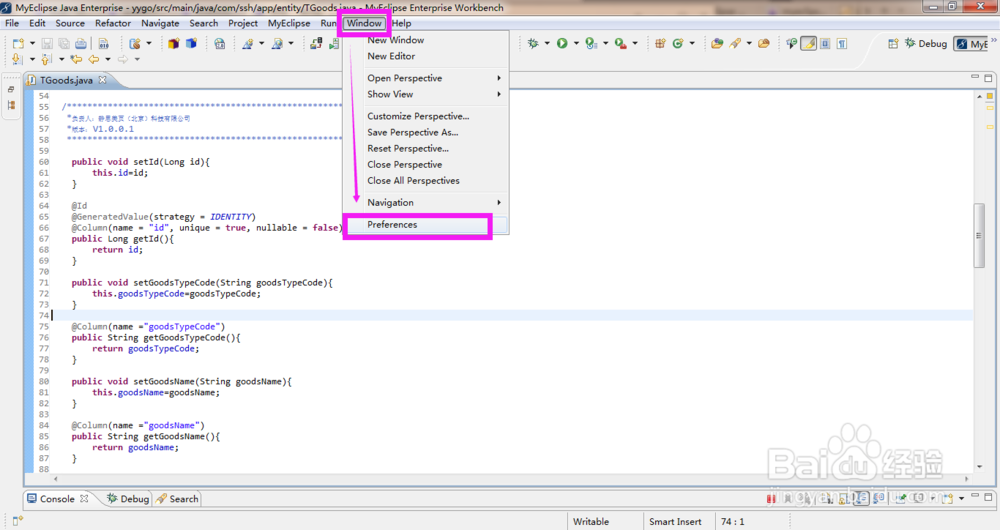Click the Print icon in toolbar
Screen dimensions: 1000x530
81,43
